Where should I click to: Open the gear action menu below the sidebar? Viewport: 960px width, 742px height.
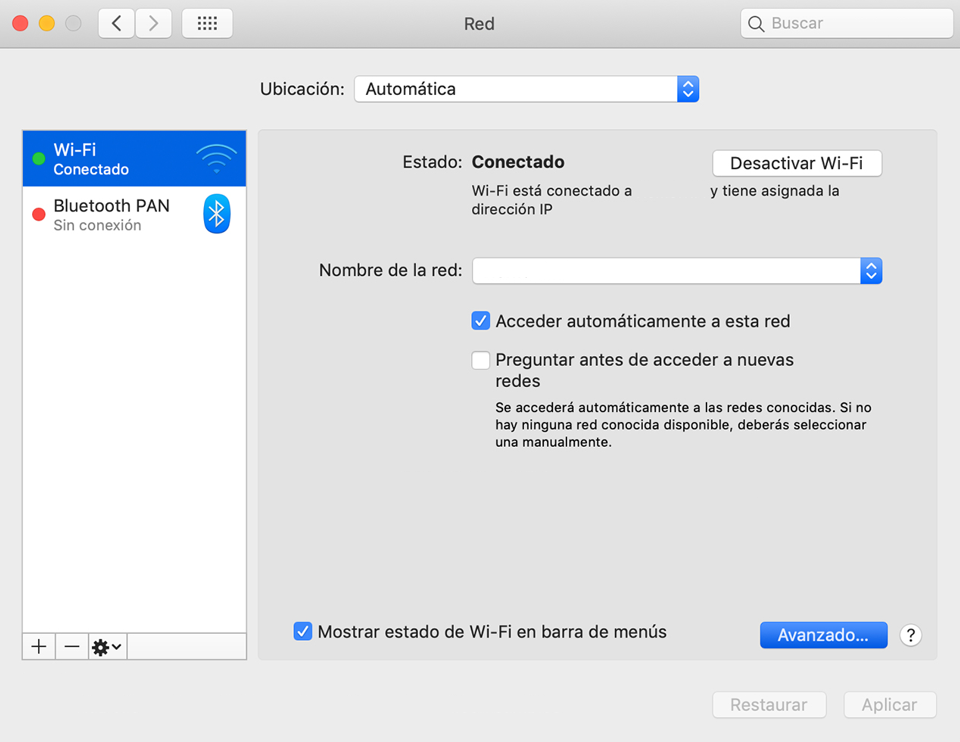pos(106,646)
